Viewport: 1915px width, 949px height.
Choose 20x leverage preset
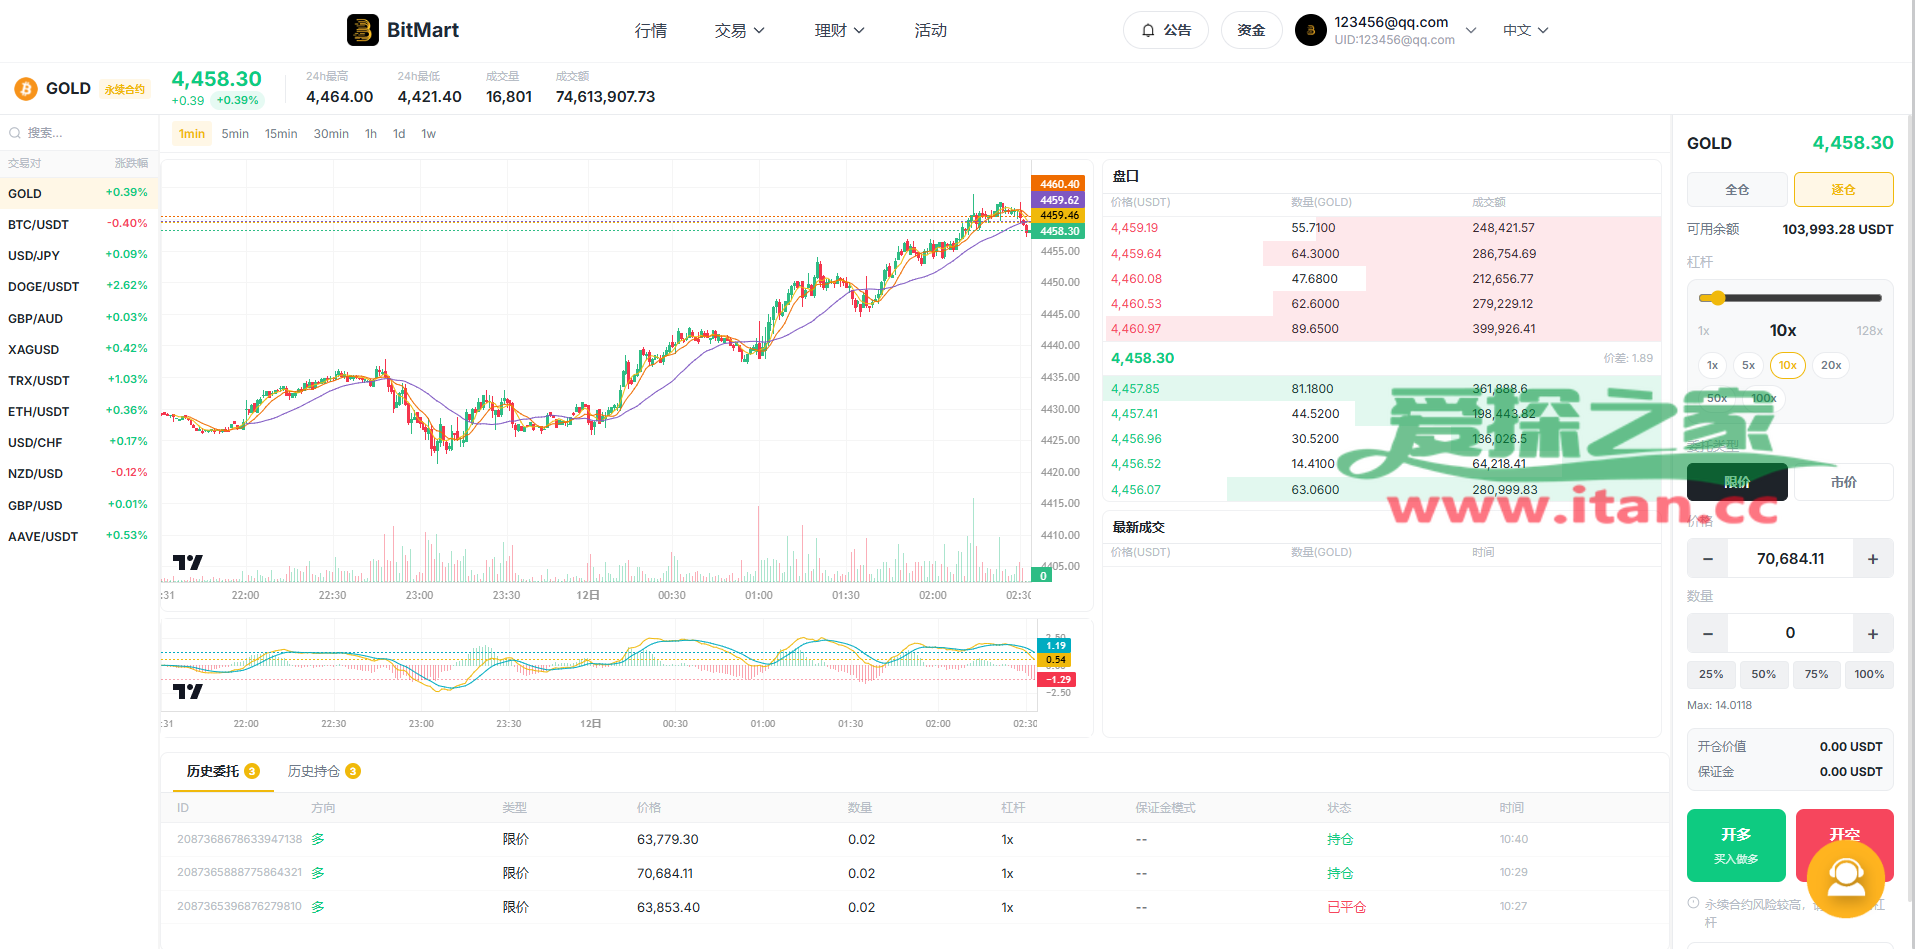(1831, 366)
